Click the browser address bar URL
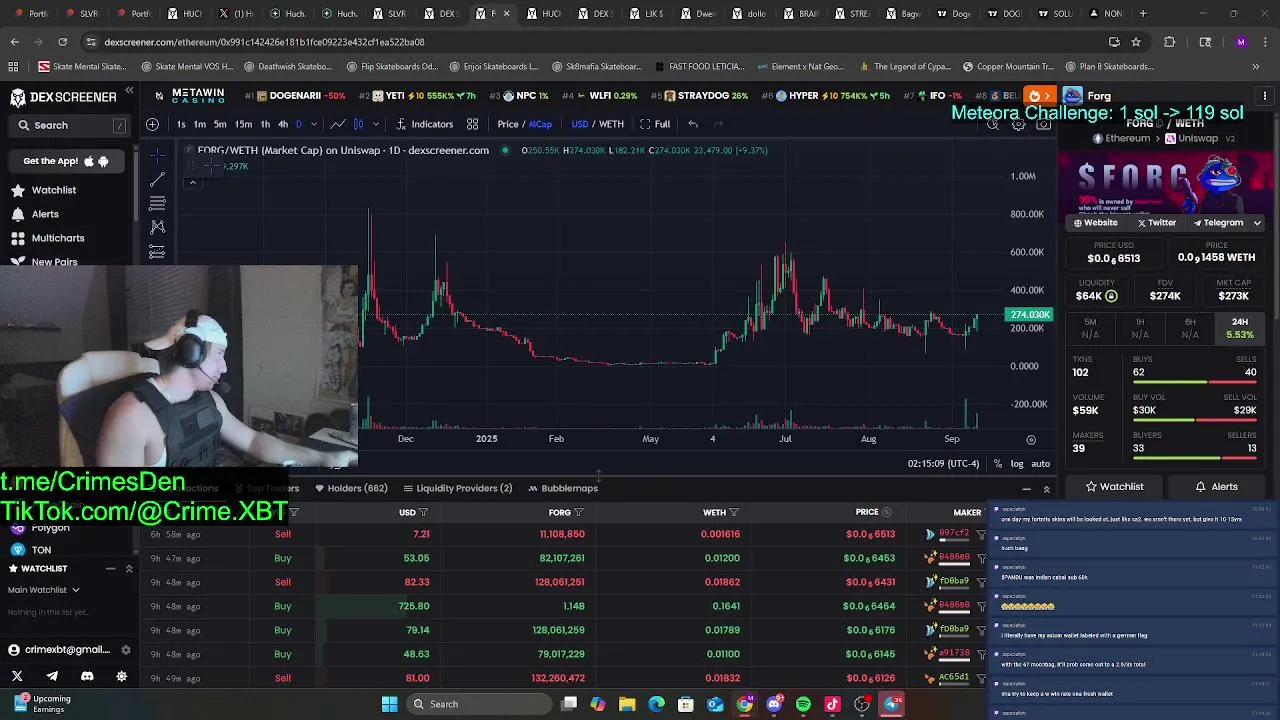1280x720 pixels. (264, 42)
